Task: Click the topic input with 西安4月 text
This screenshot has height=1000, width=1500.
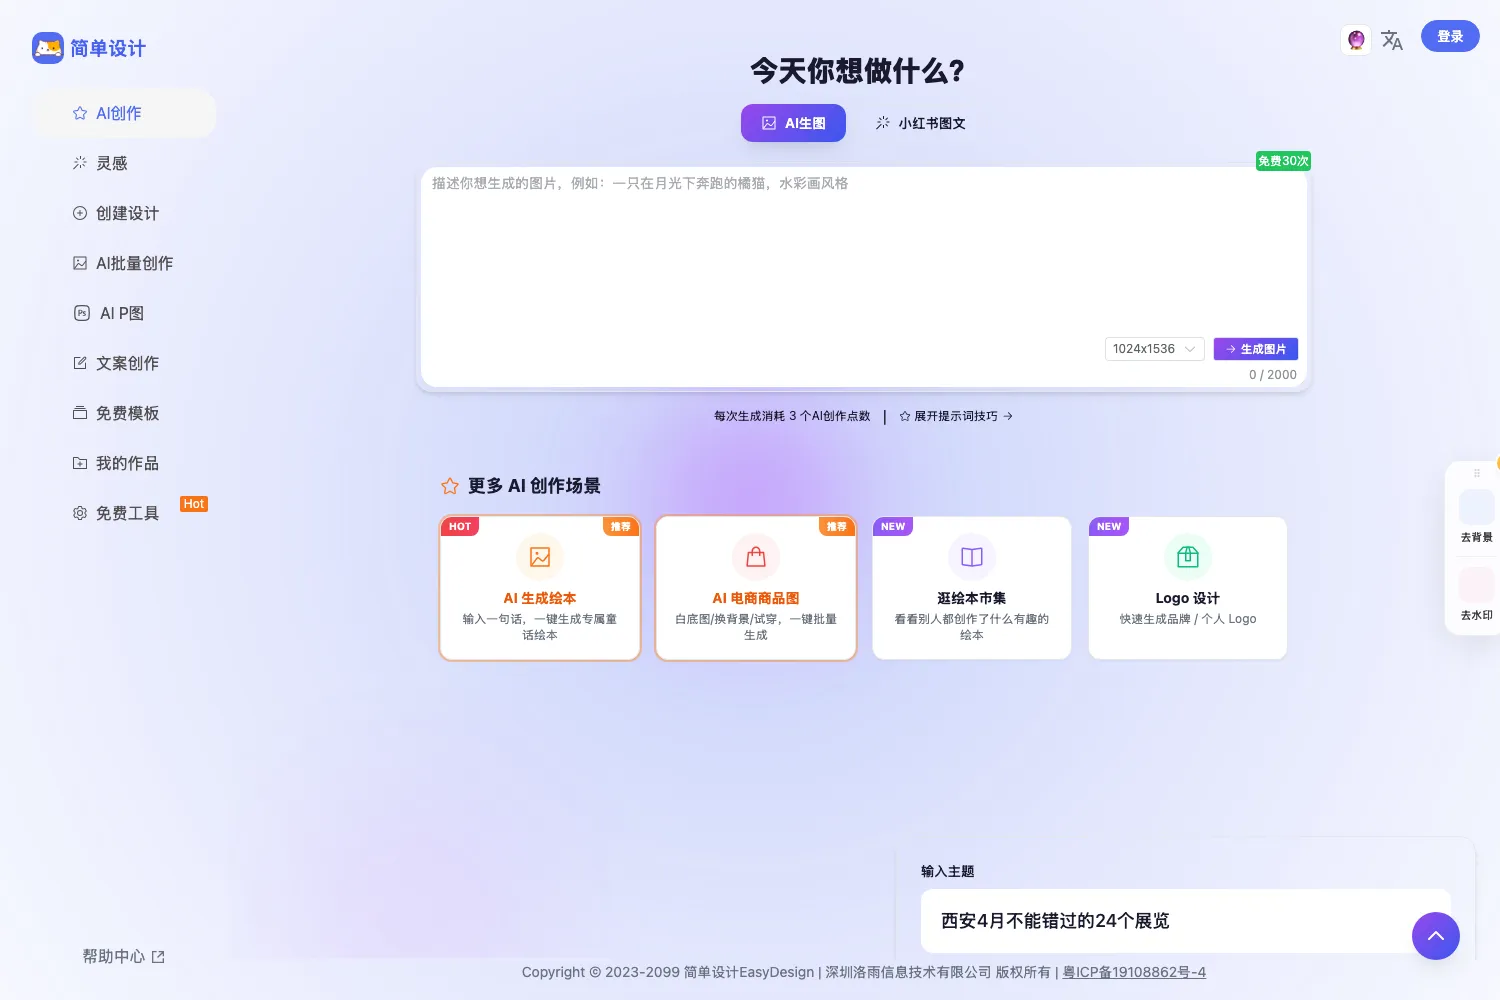Action: coord(1186,921)
